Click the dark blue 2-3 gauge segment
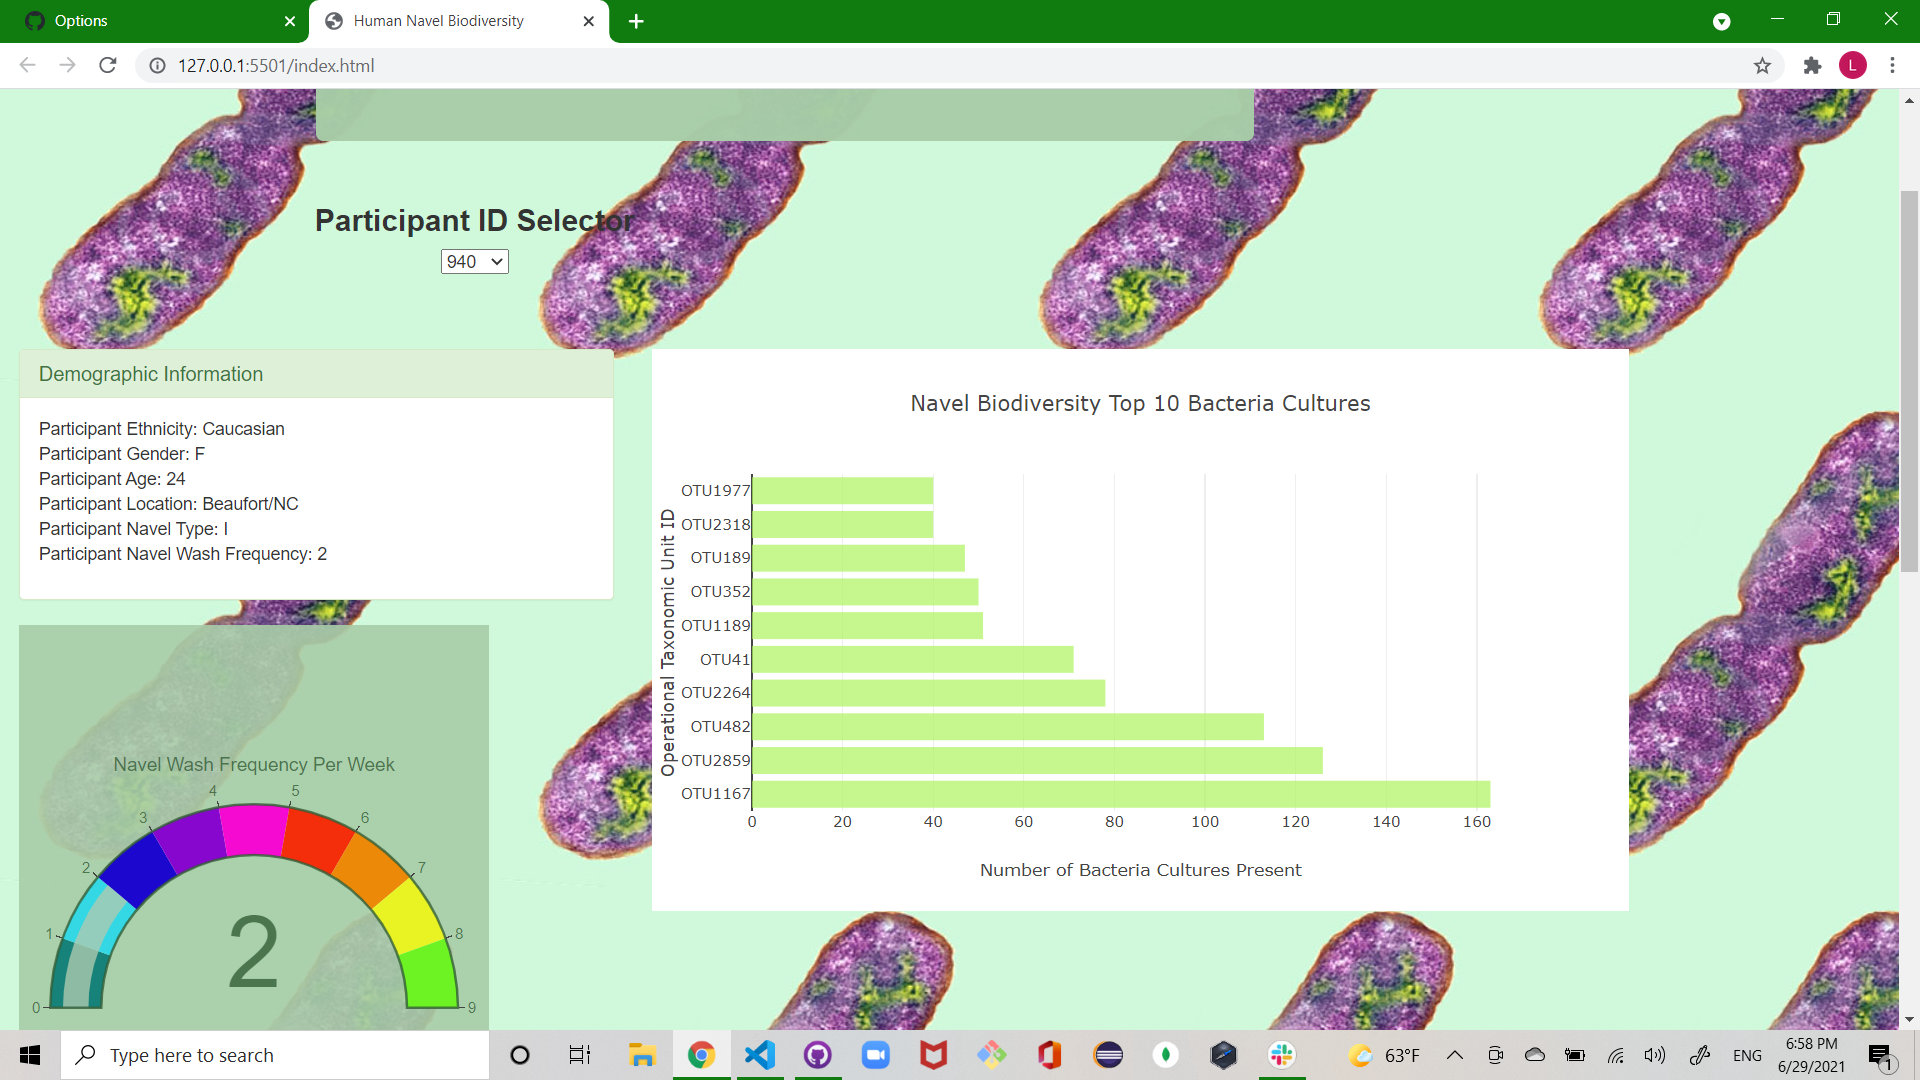The height and width of the screenshot is (1080, 1920). (x=139, y=870)
